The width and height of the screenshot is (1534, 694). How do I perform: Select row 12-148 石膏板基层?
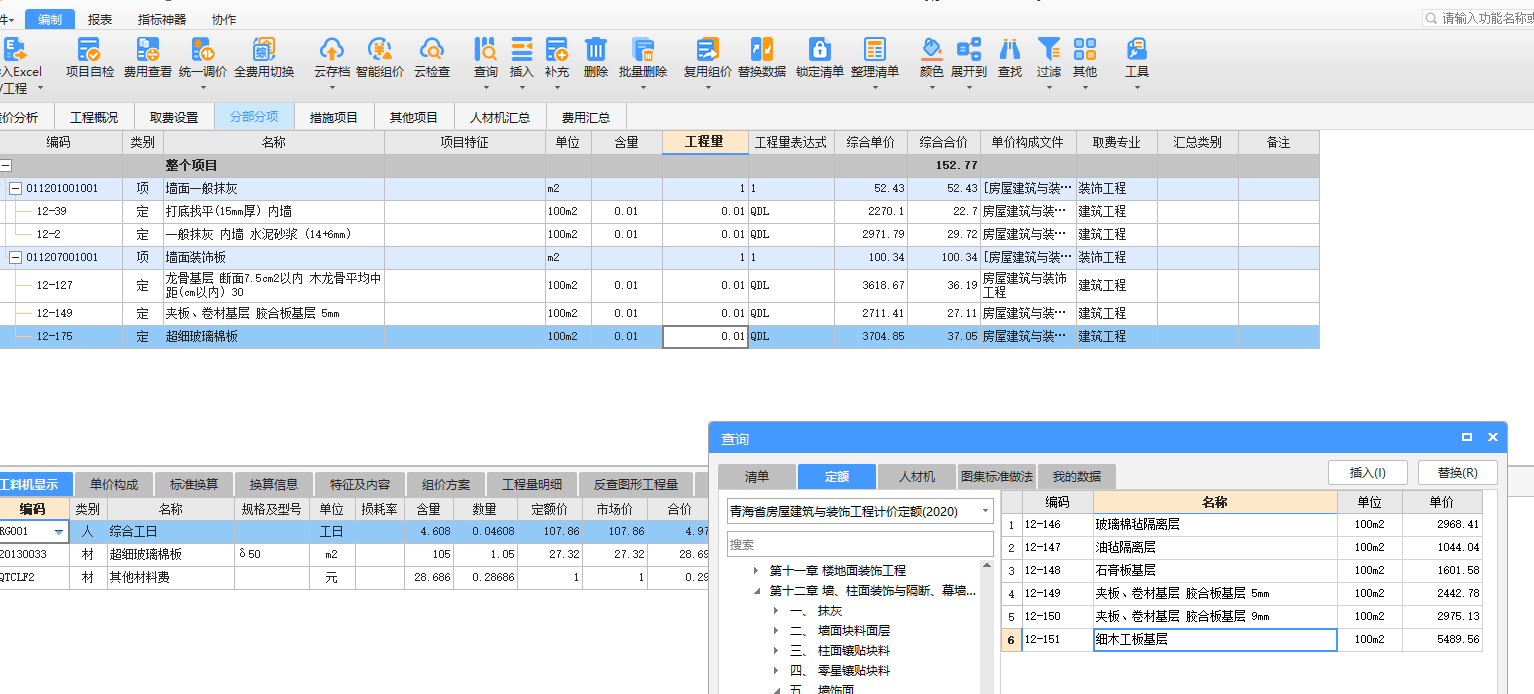pos(1241,570)
